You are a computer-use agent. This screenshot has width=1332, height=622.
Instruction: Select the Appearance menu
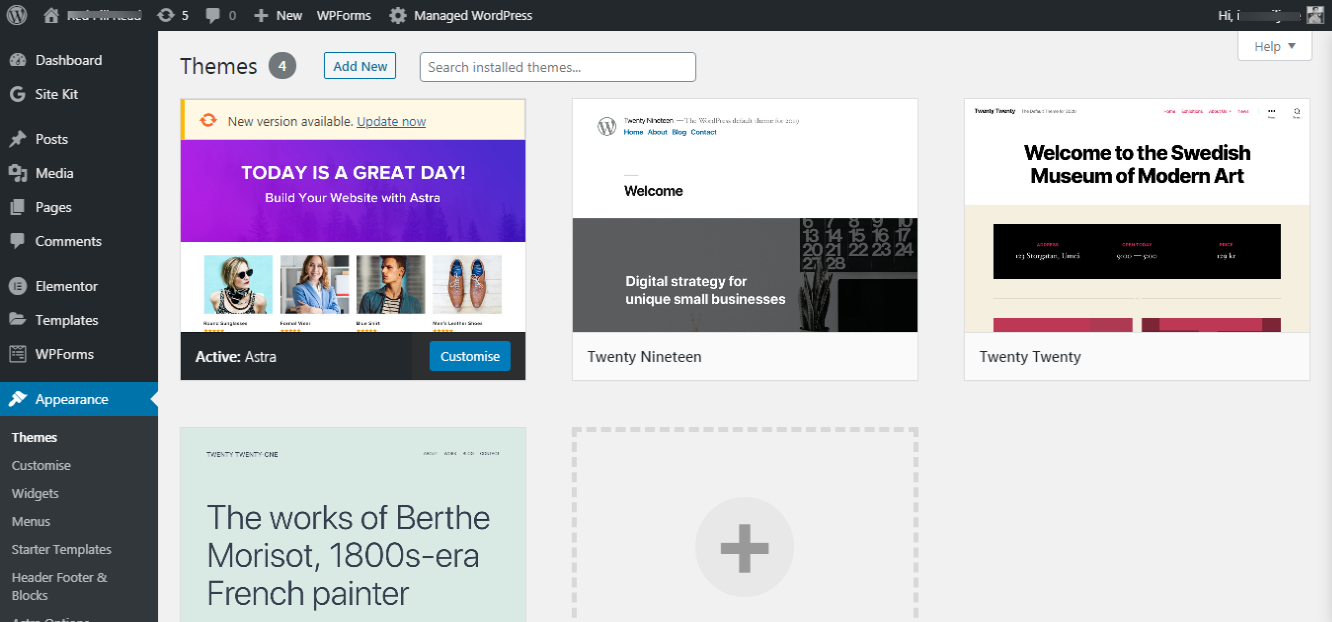79,399
